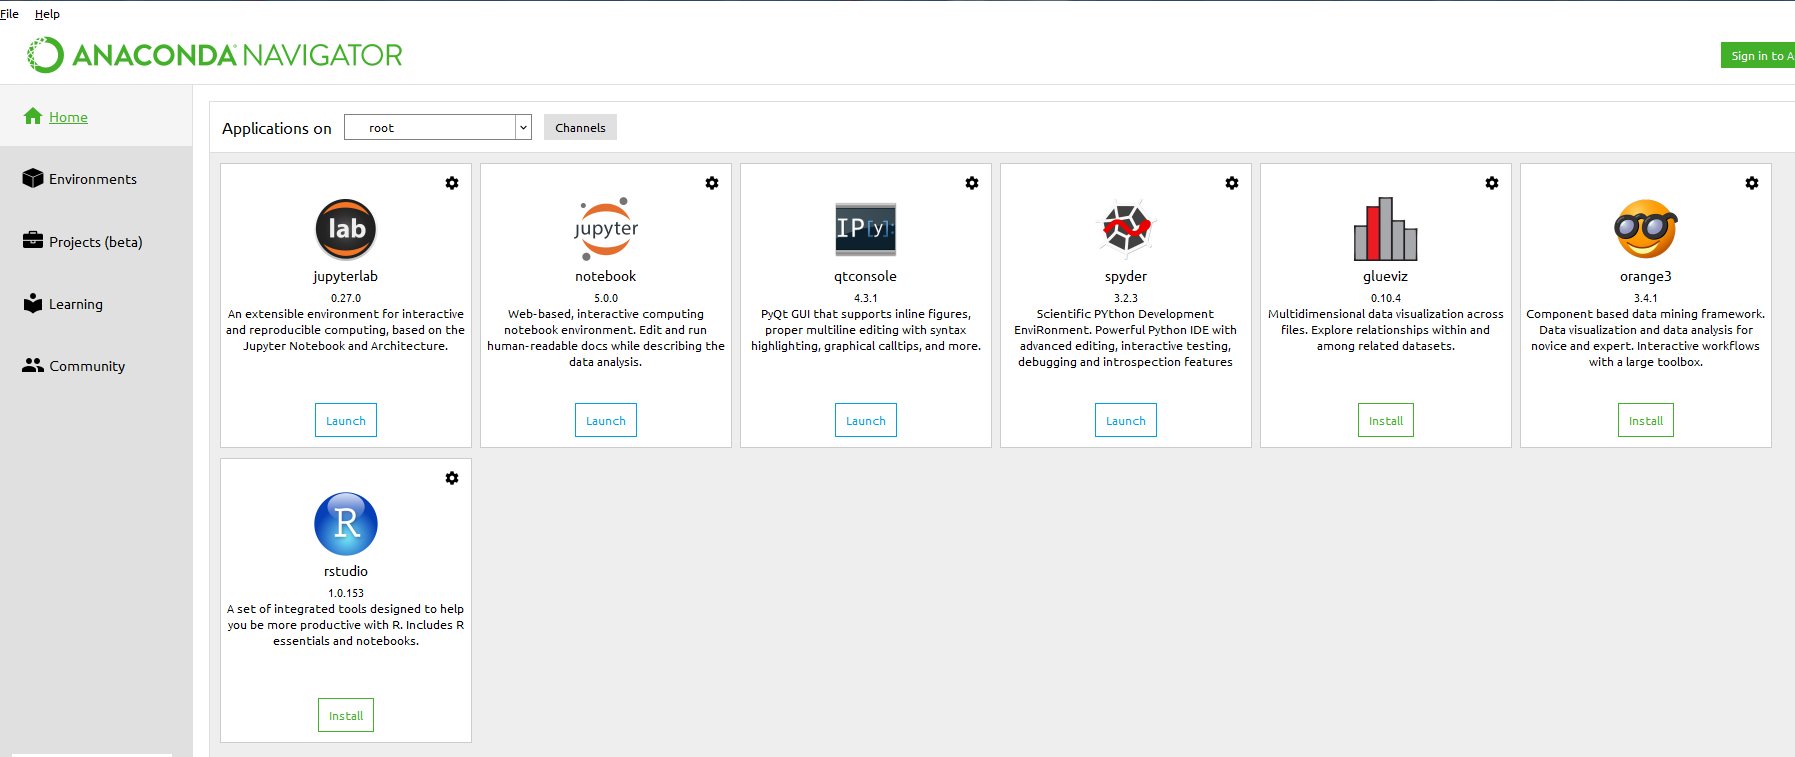Open the Help menu

coord(47,14)
